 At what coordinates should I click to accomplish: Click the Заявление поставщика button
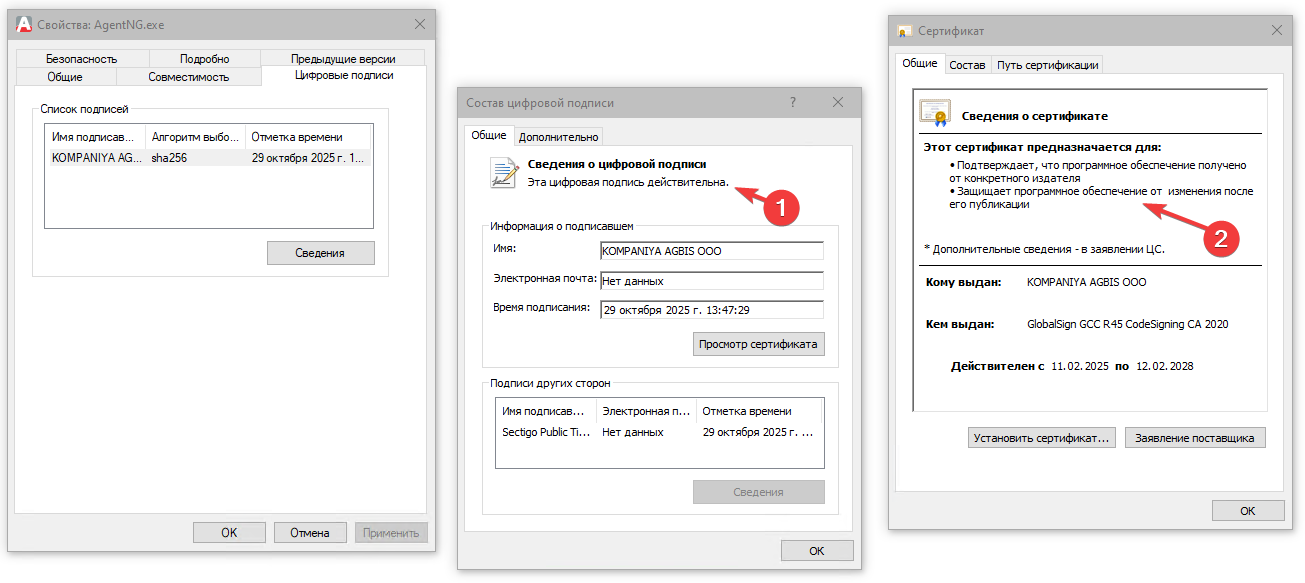(1196, 437)
